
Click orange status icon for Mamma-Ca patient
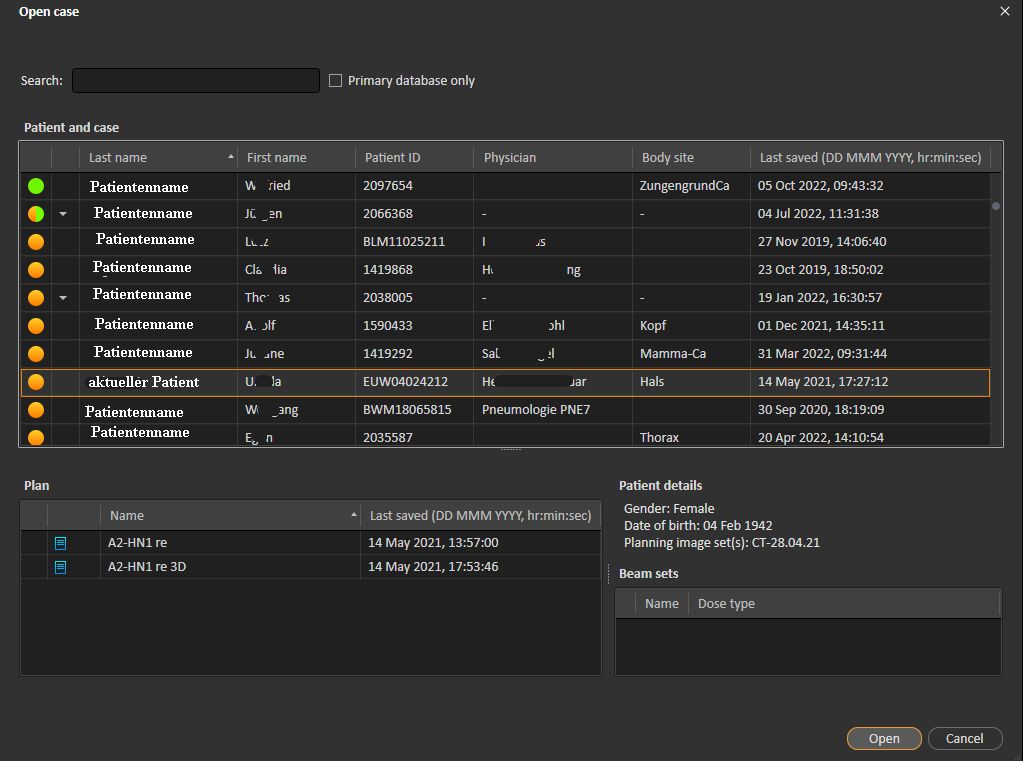click(x=36, y=354)
